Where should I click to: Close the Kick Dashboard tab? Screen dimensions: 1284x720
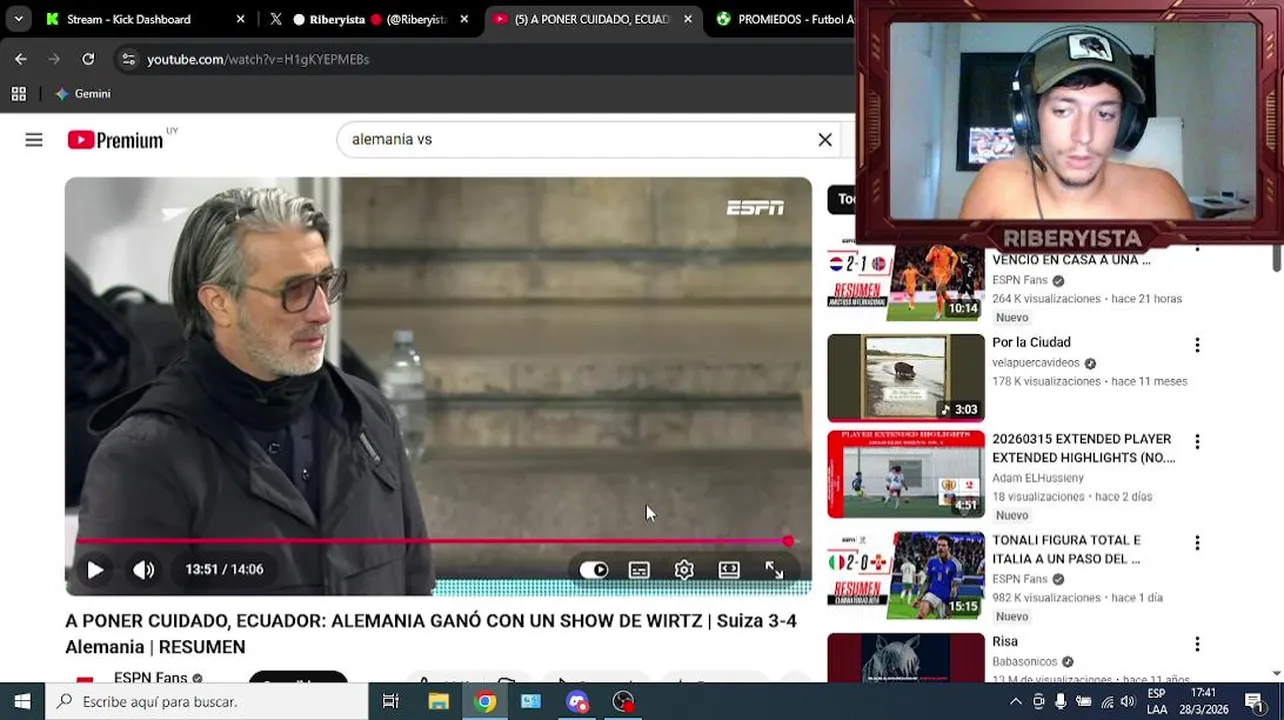(x=240, y=19)
